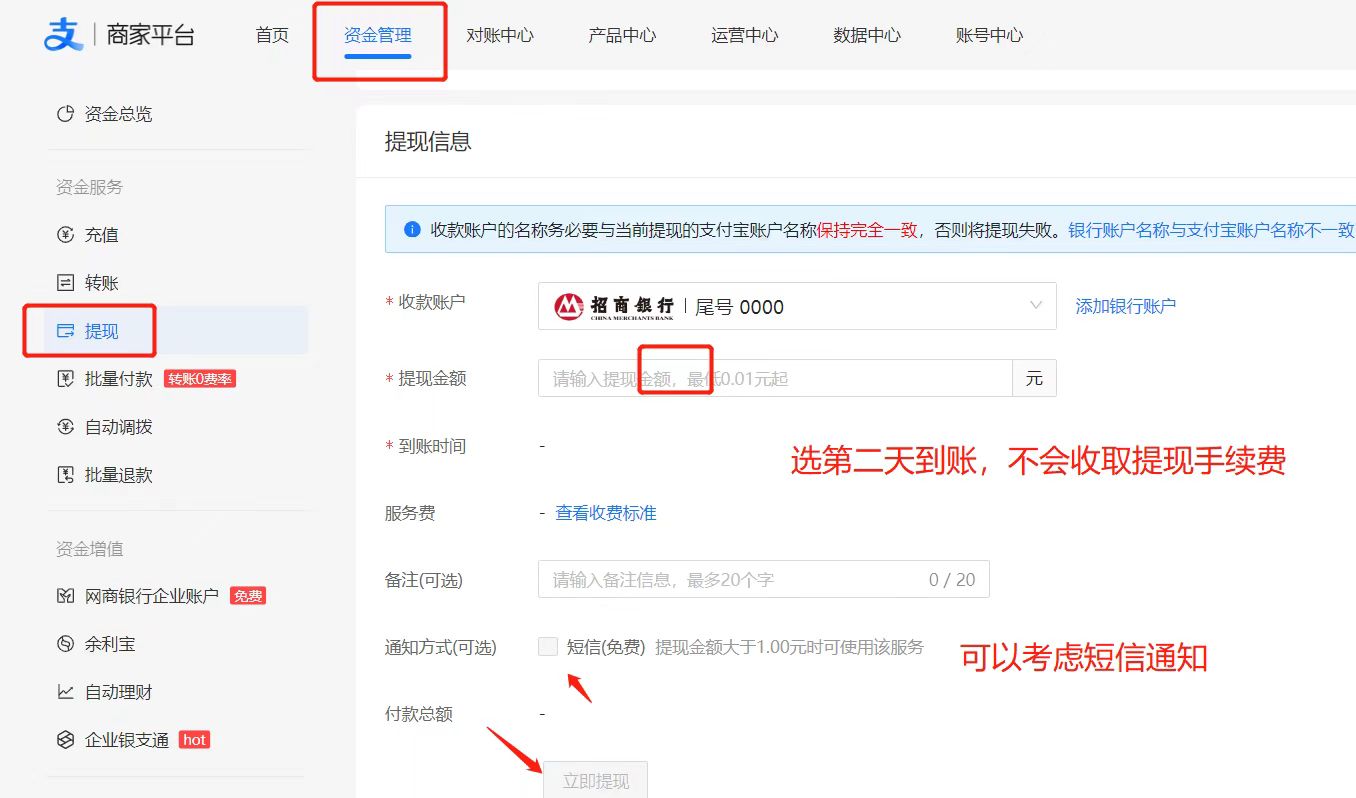1356x798 pixels.
Task: Expand the 招商银行 account dropdown
Action: coord(797,306)
